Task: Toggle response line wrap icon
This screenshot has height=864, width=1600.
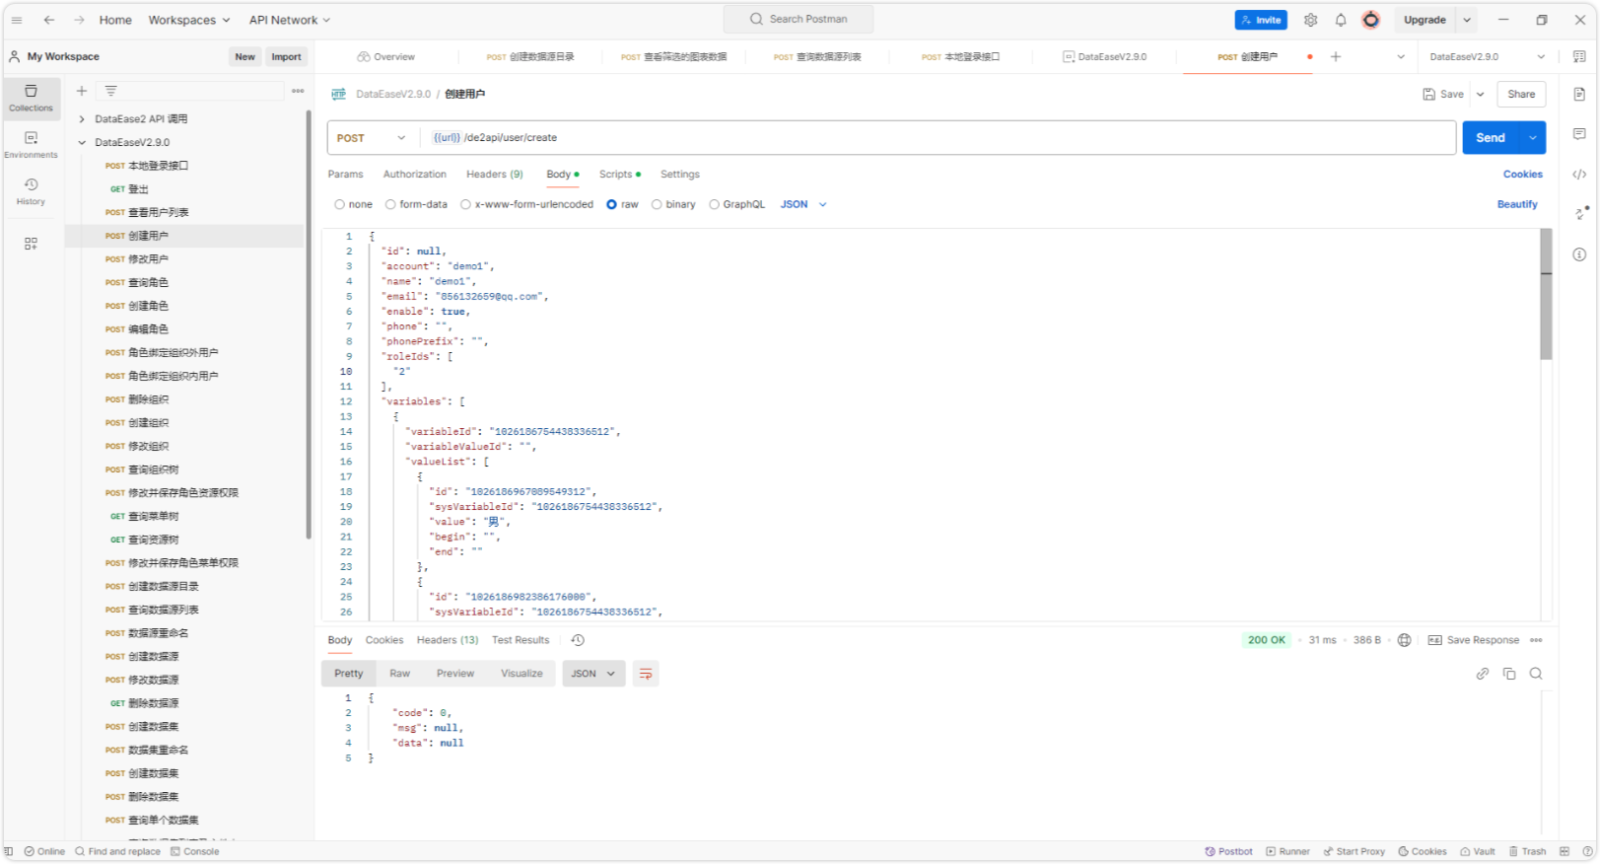Action: pyautogui.click(x=646, y=674)
